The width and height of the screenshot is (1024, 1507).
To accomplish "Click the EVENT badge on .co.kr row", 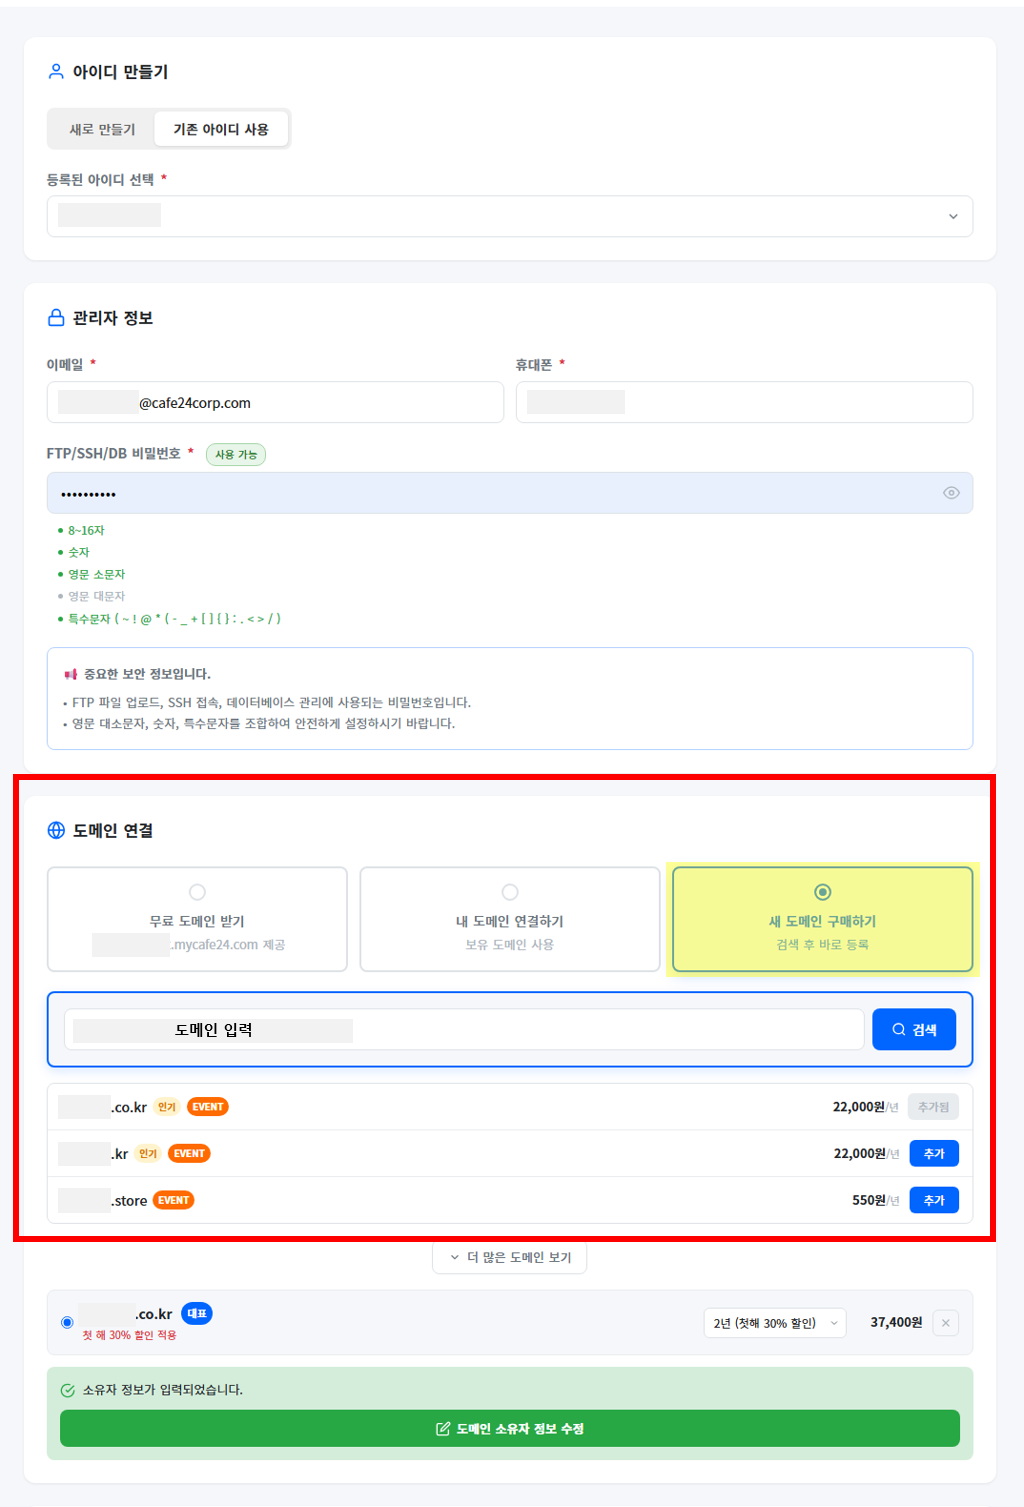I will coord(208,1107).
